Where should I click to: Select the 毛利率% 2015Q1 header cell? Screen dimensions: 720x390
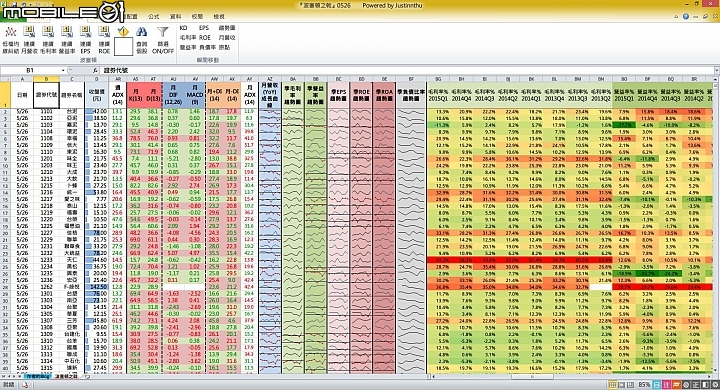[x=438, y=95]
